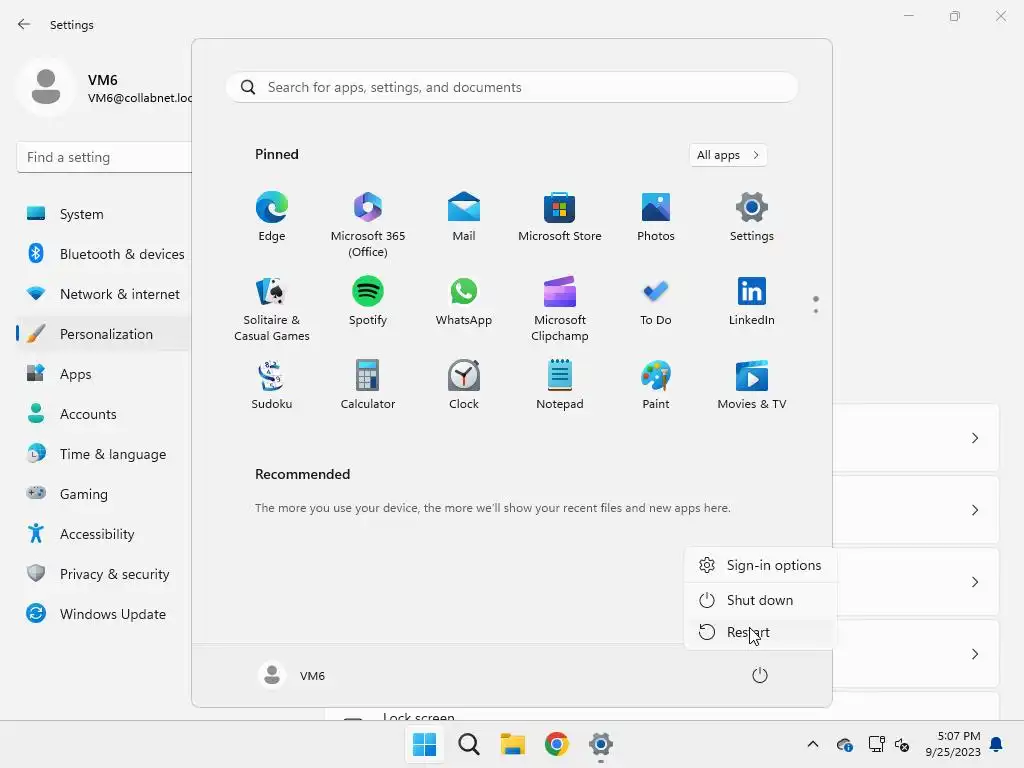
Task: Open Apps settings category
Action: pos(104,374)
